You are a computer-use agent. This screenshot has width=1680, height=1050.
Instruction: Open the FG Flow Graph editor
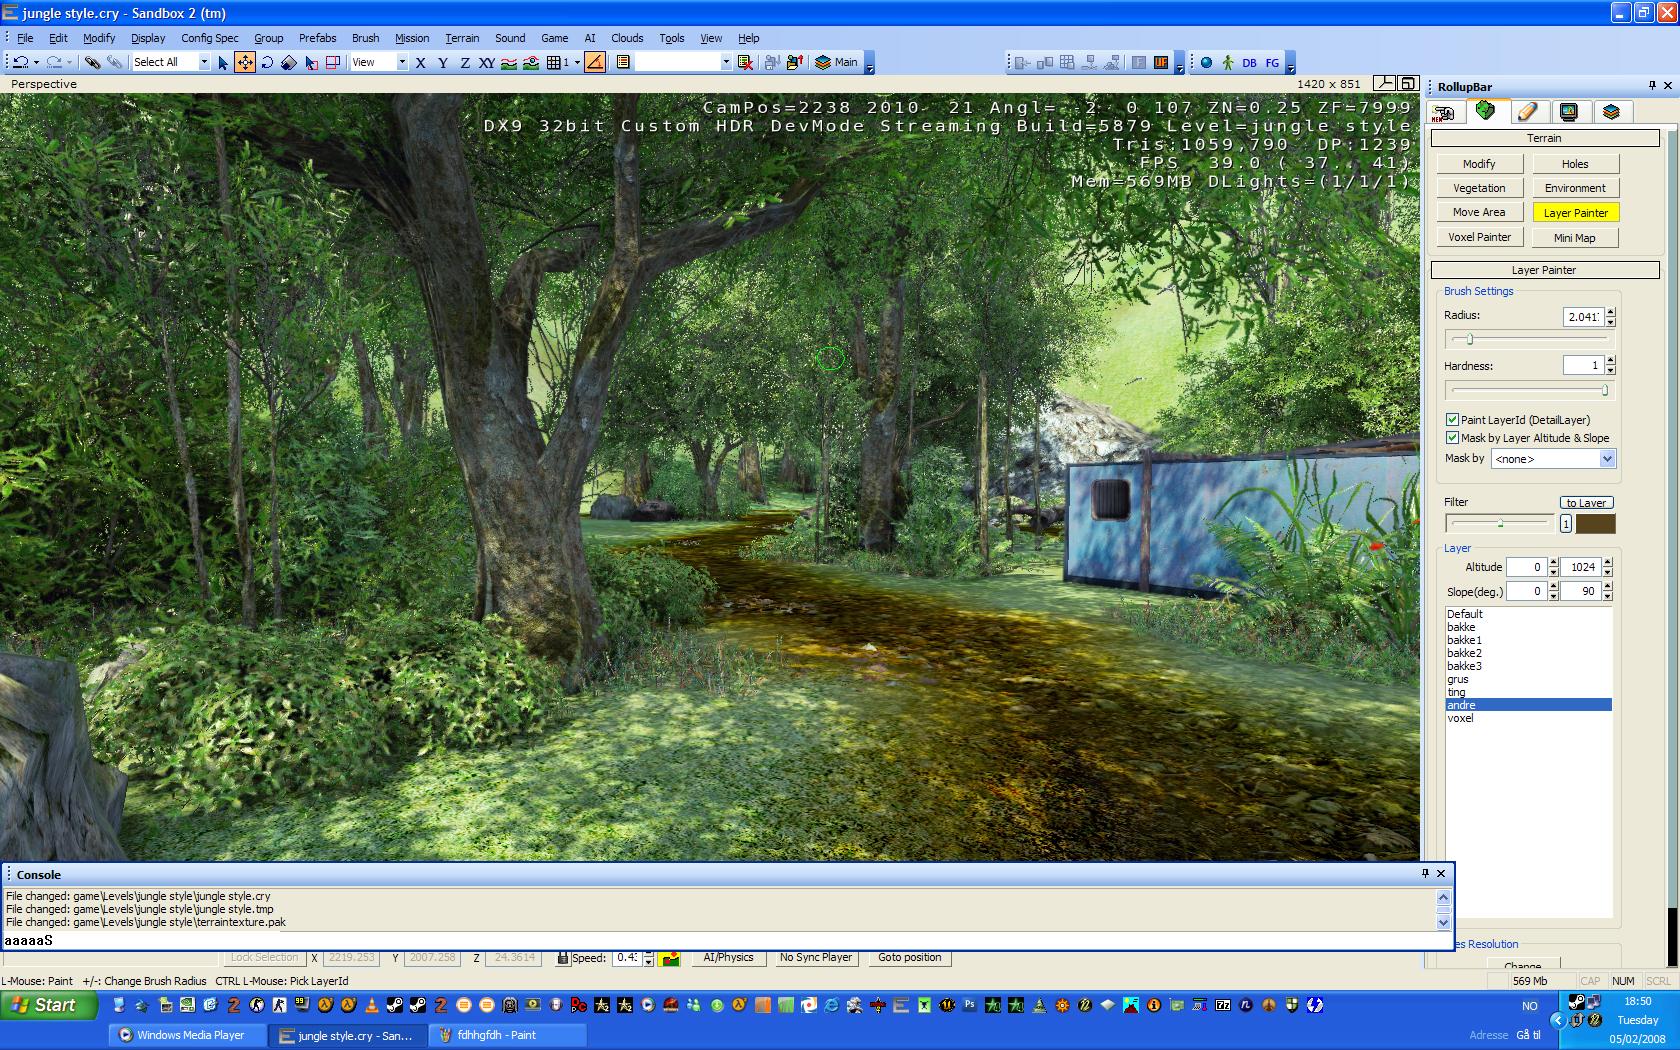[1272, 62]
